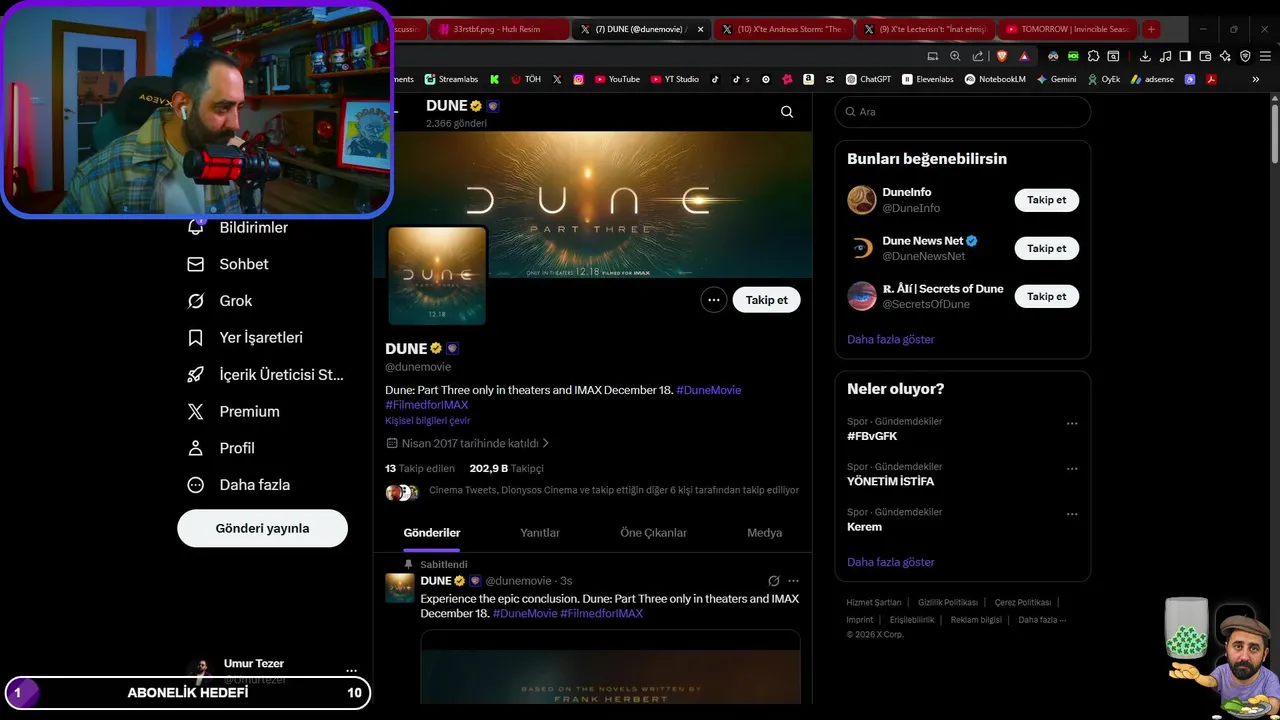Image resolution: width=1280 pixels, height=720 pixels.
Task: Open Instagram bookmark icon
Action: pyautogui.click(x=578, y=79)
